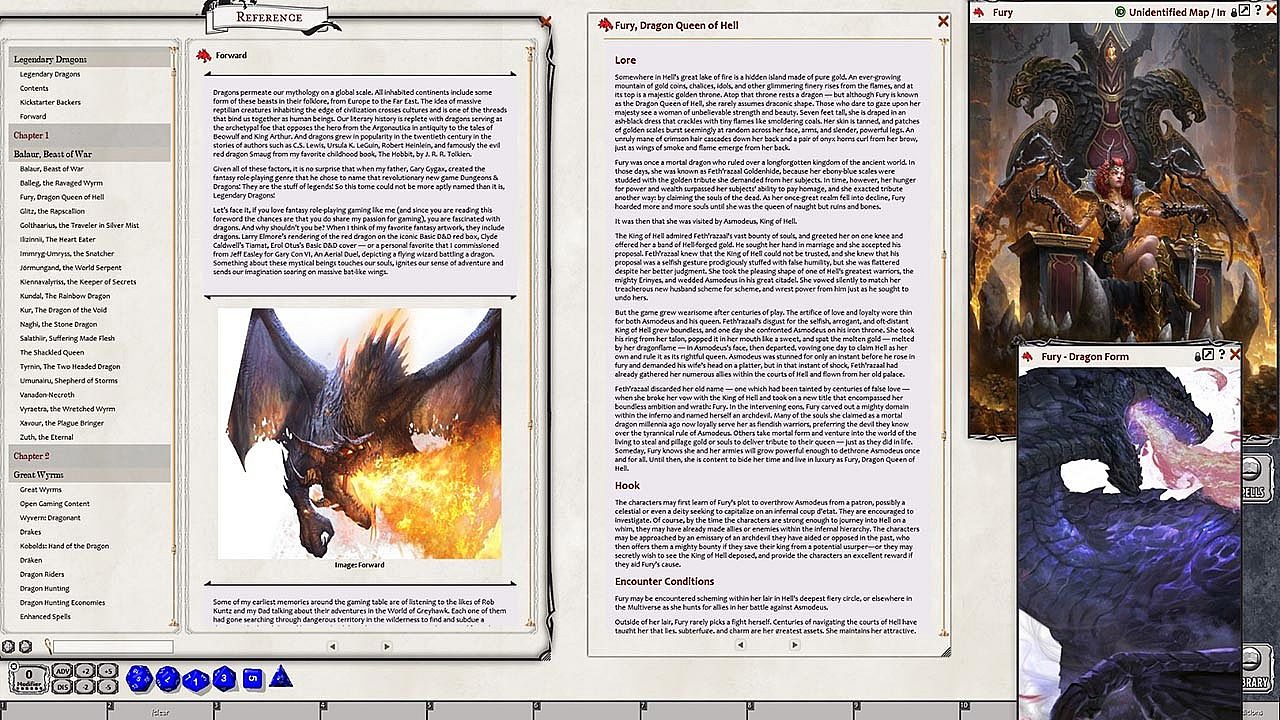Screen dimensions: 1280x720
Task: Open the Dragon Riders entry
Action: click(42, 574)
